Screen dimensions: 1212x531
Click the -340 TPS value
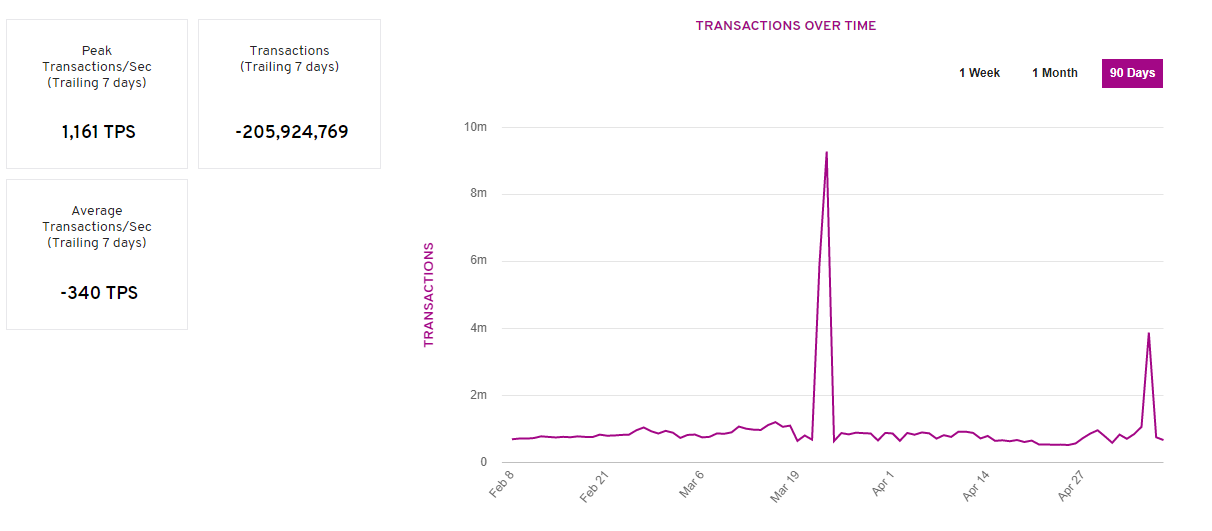tap(97, 293)
